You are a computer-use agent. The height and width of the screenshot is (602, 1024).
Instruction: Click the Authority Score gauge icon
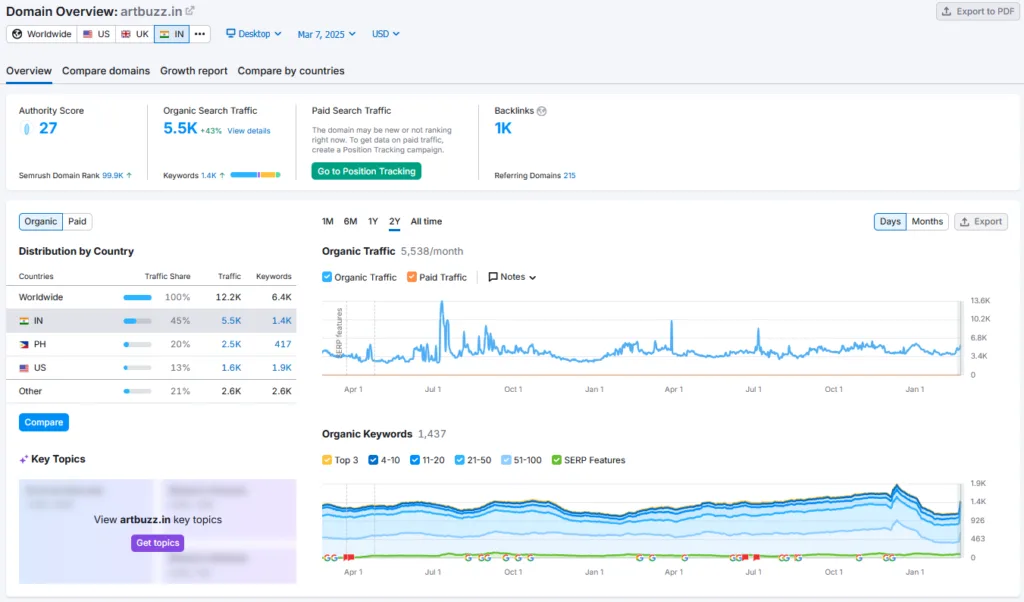(26, 129)
